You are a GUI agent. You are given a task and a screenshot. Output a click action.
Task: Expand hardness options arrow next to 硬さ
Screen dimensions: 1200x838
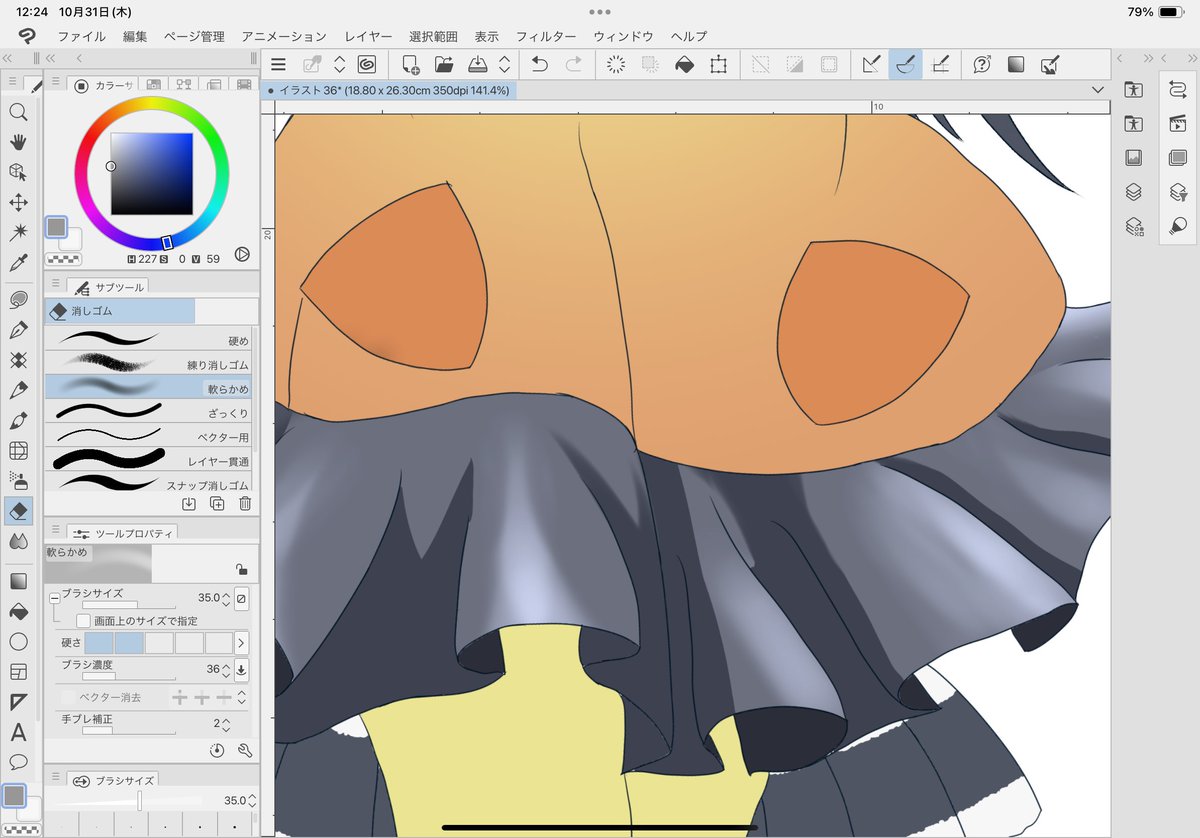[x=241, y=643]
